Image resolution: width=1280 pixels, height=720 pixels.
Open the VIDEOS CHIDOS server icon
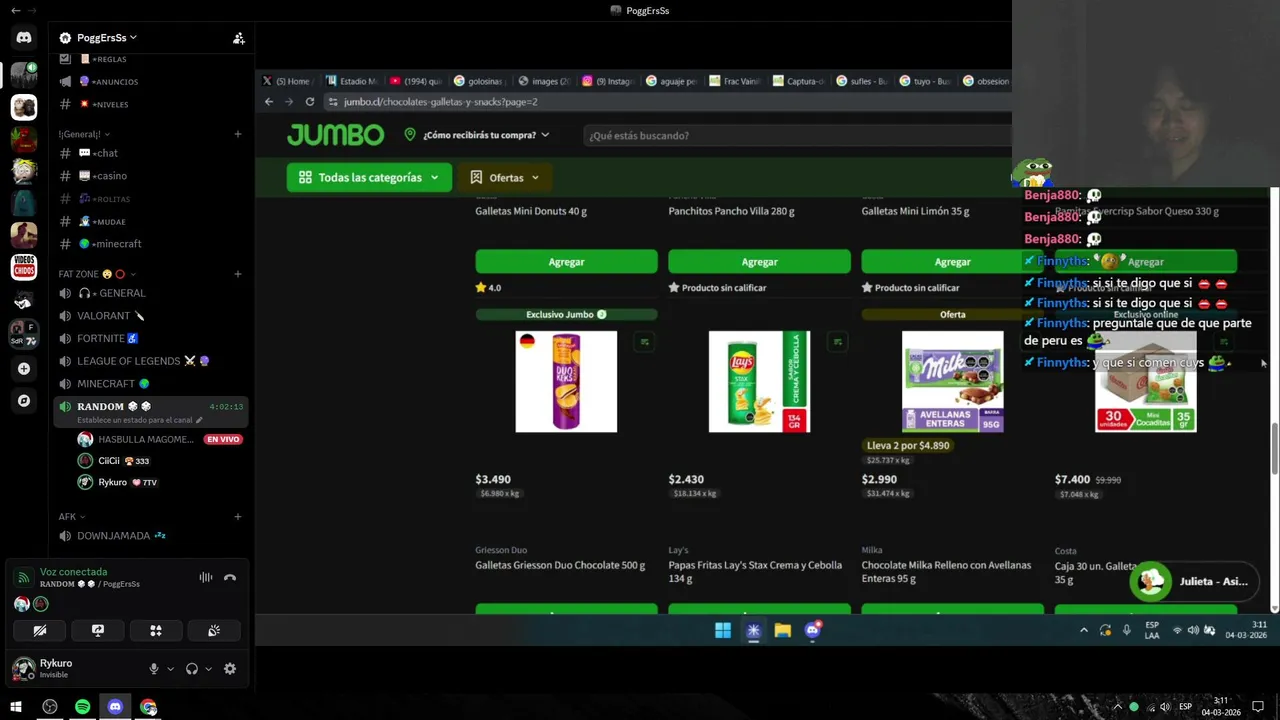pyautogui.click(x=24, y=267)
